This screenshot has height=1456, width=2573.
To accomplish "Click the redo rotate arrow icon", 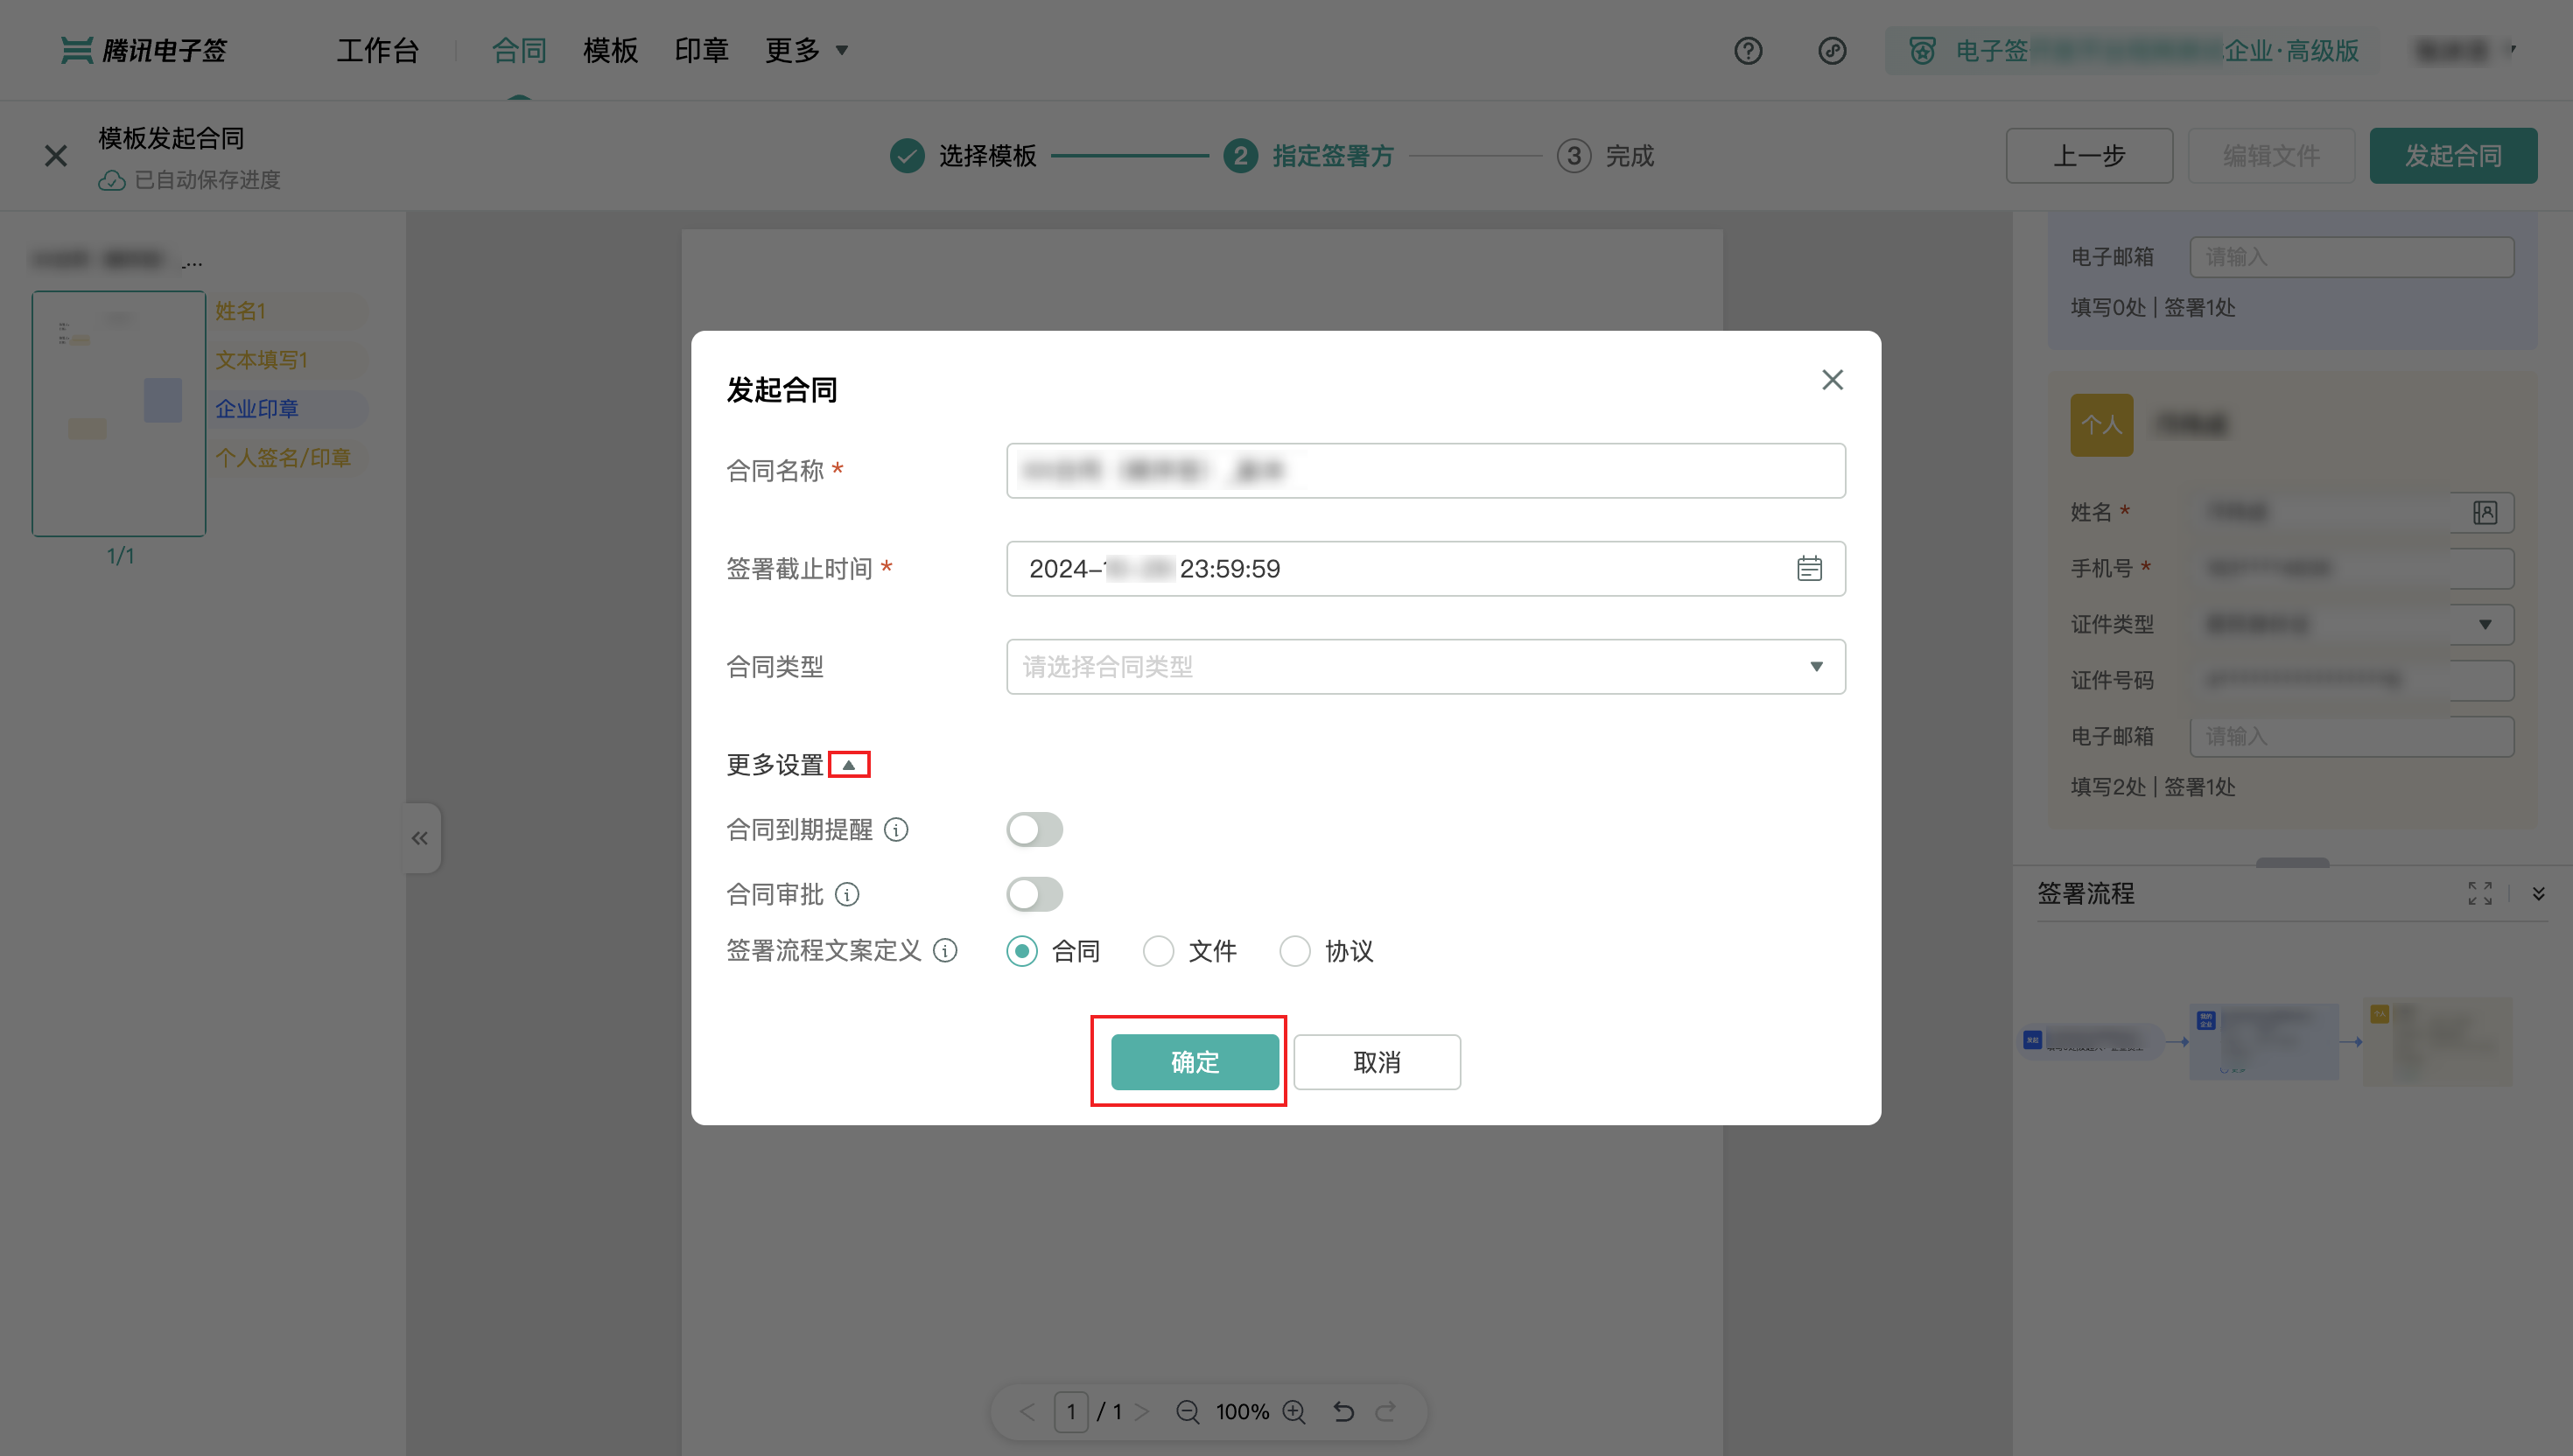I will [1386, 1412].
